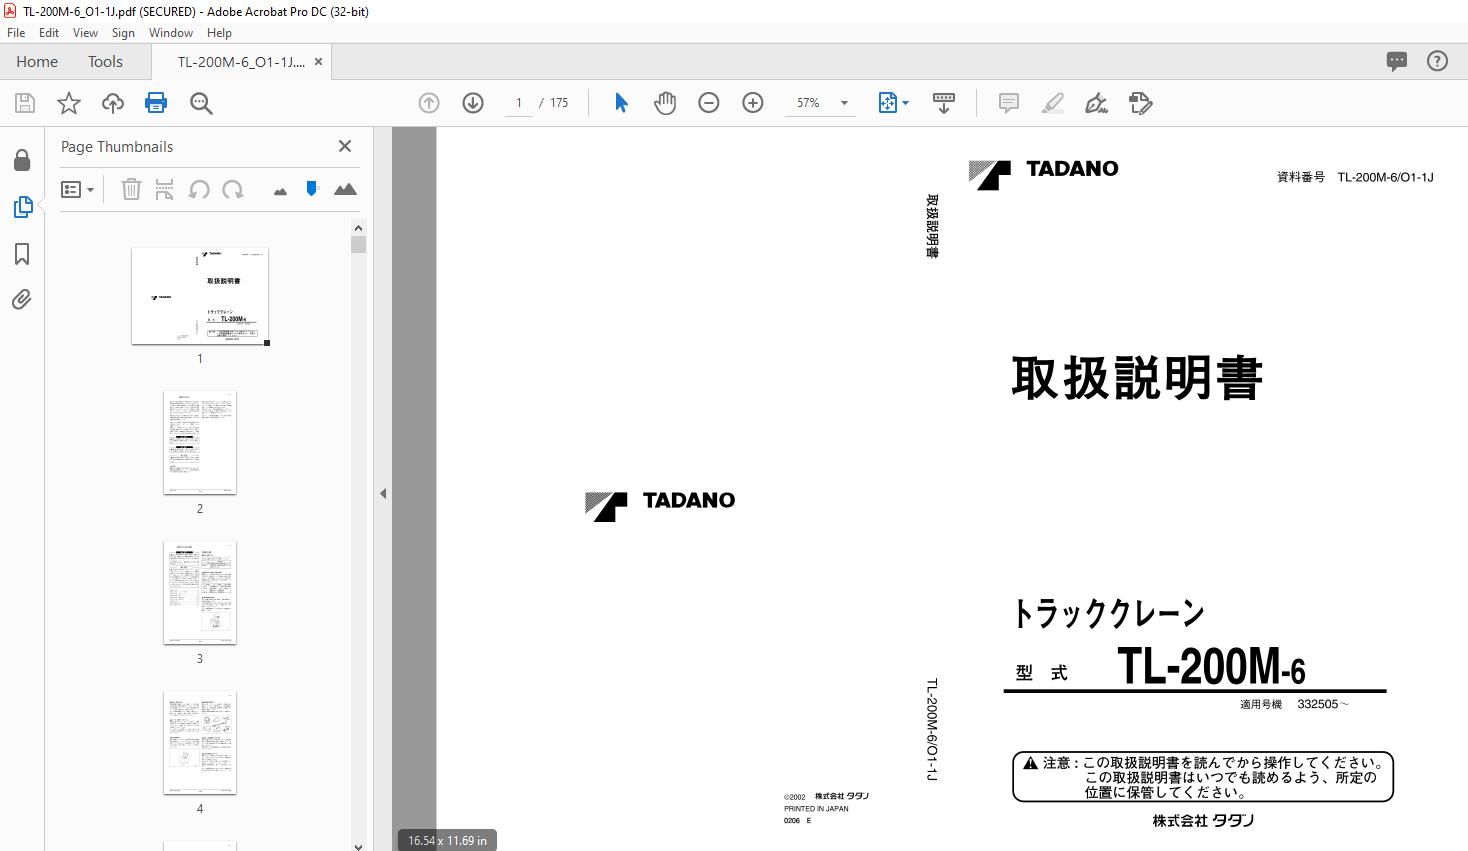The width and height of the screenshot is (1468, 851).
Task: Open Find text with the magnifier icon
Action: pos(201,103)
